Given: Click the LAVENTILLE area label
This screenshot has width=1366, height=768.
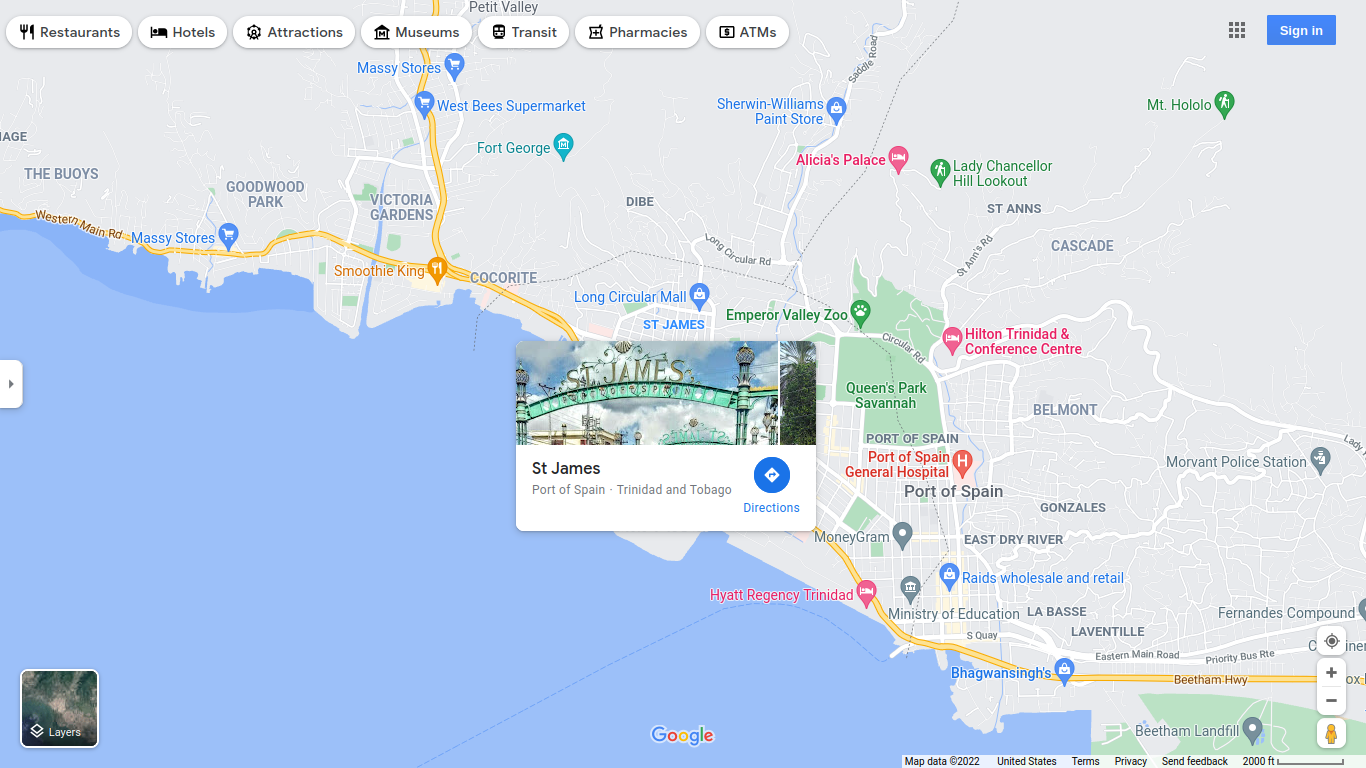Looking at the screenshot, I should [x=1107, y=632].
